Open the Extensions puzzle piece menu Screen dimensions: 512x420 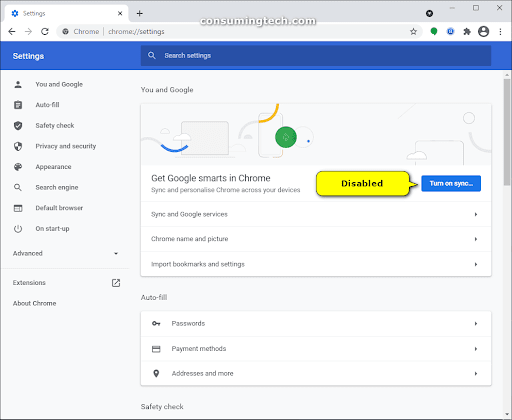(467, 32)
